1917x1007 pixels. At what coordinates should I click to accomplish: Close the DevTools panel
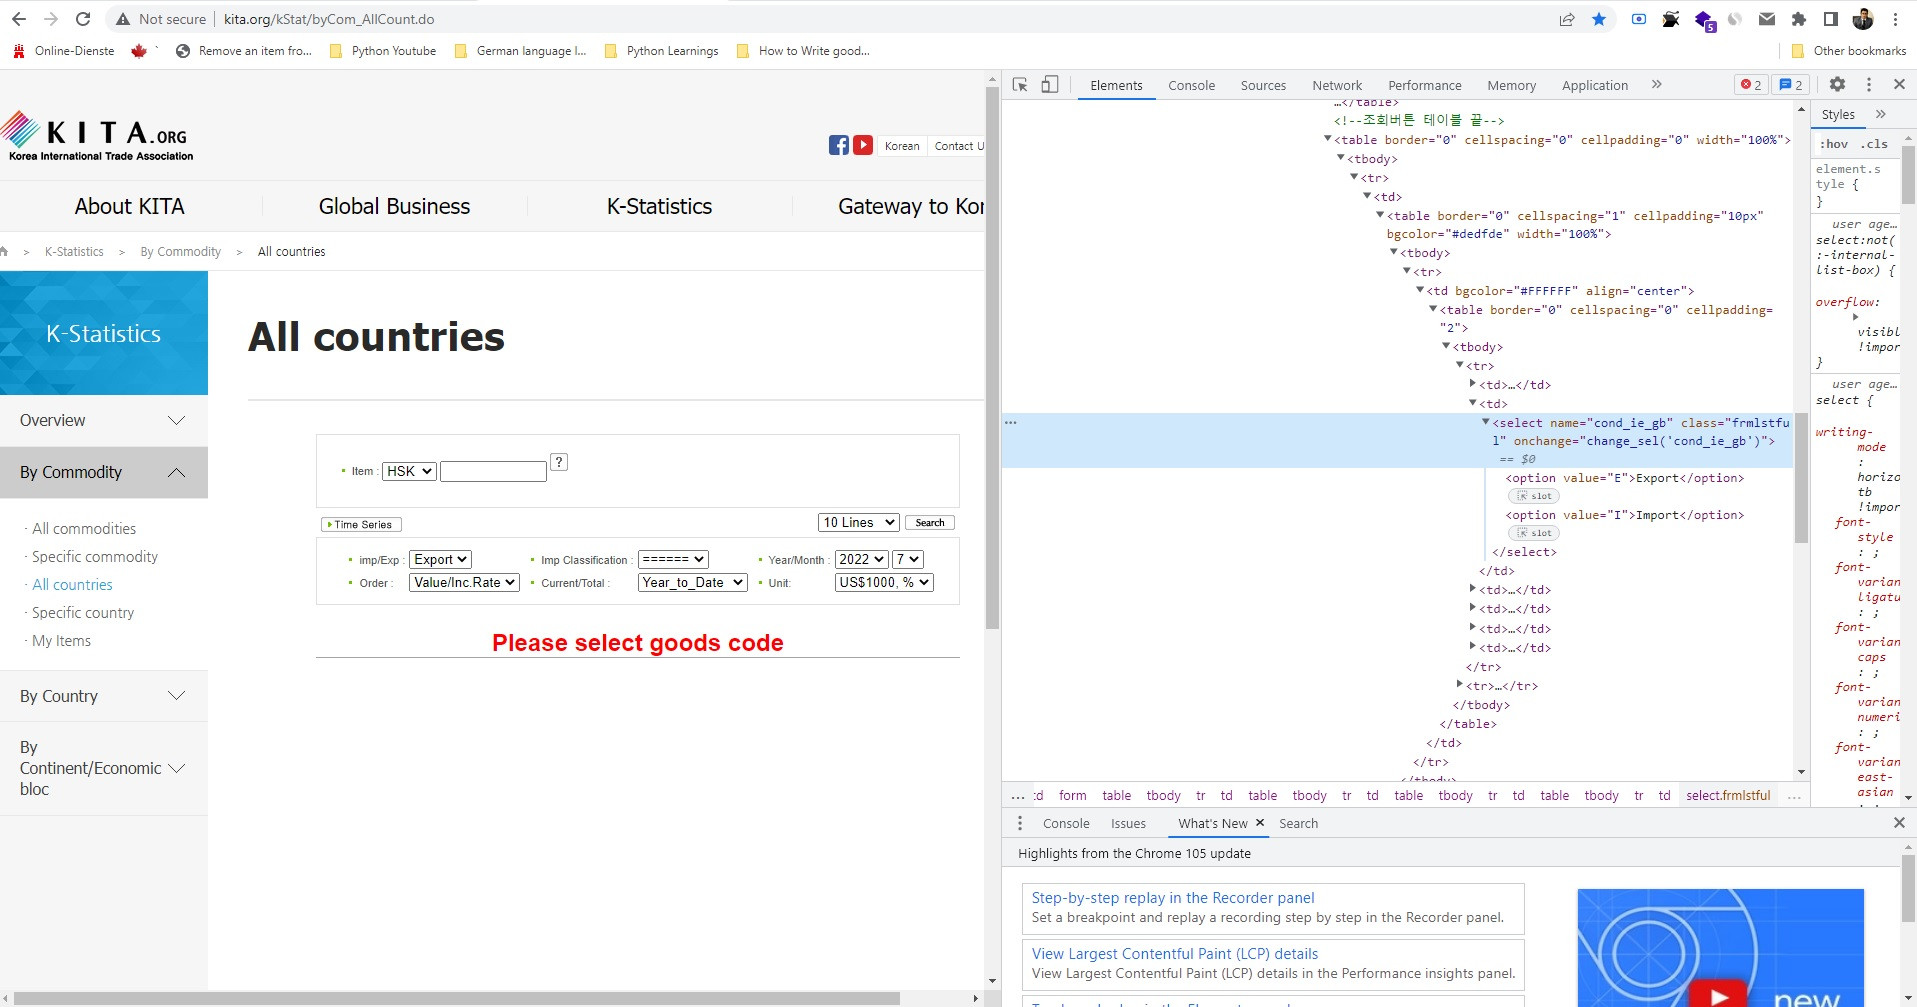(1899, 85)
